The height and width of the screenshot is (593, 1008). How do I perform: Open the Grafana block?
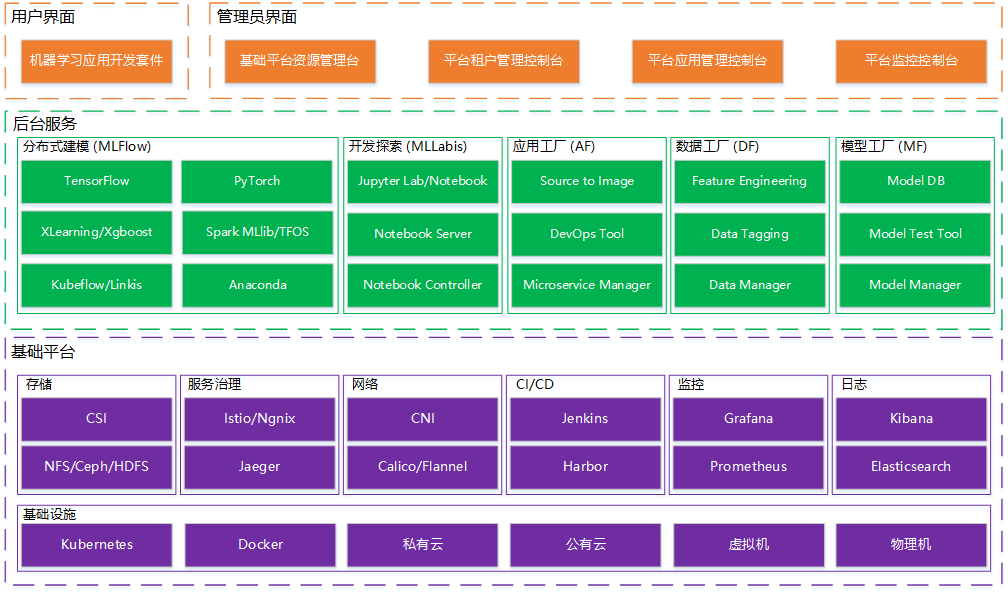pos(748,419)
